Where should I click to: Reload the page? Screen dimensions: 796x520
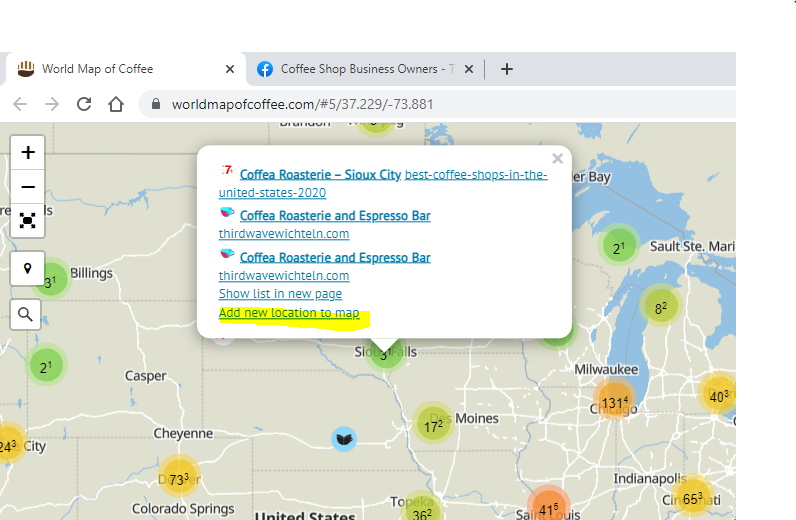(x=84, y=104)
